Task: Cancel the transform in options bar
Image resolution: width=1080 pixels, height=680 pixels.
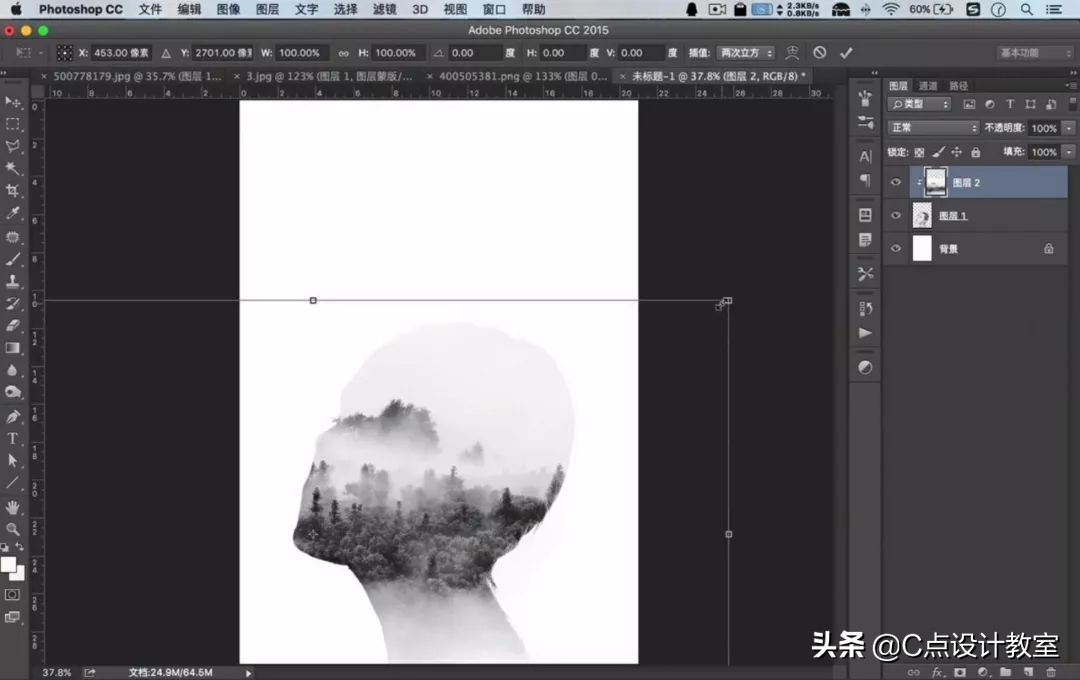Action: 820,52
